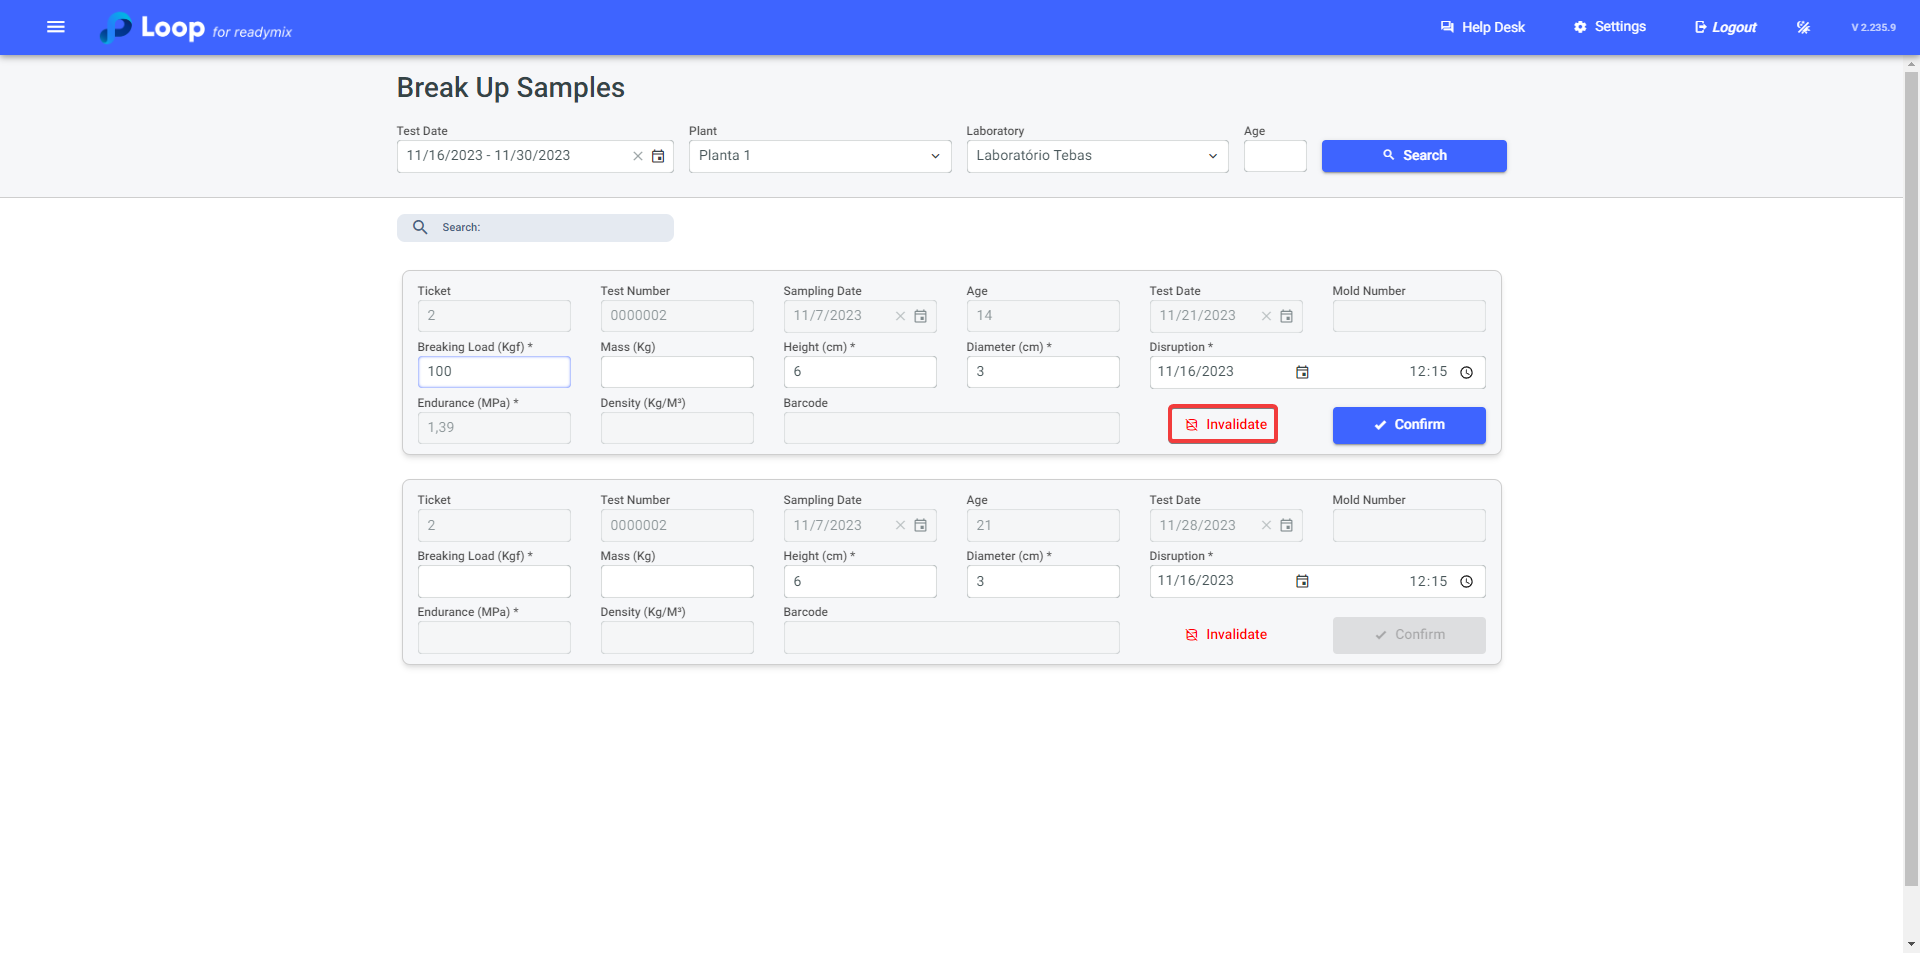Click the Loop for readymix logo

[196, 28]
